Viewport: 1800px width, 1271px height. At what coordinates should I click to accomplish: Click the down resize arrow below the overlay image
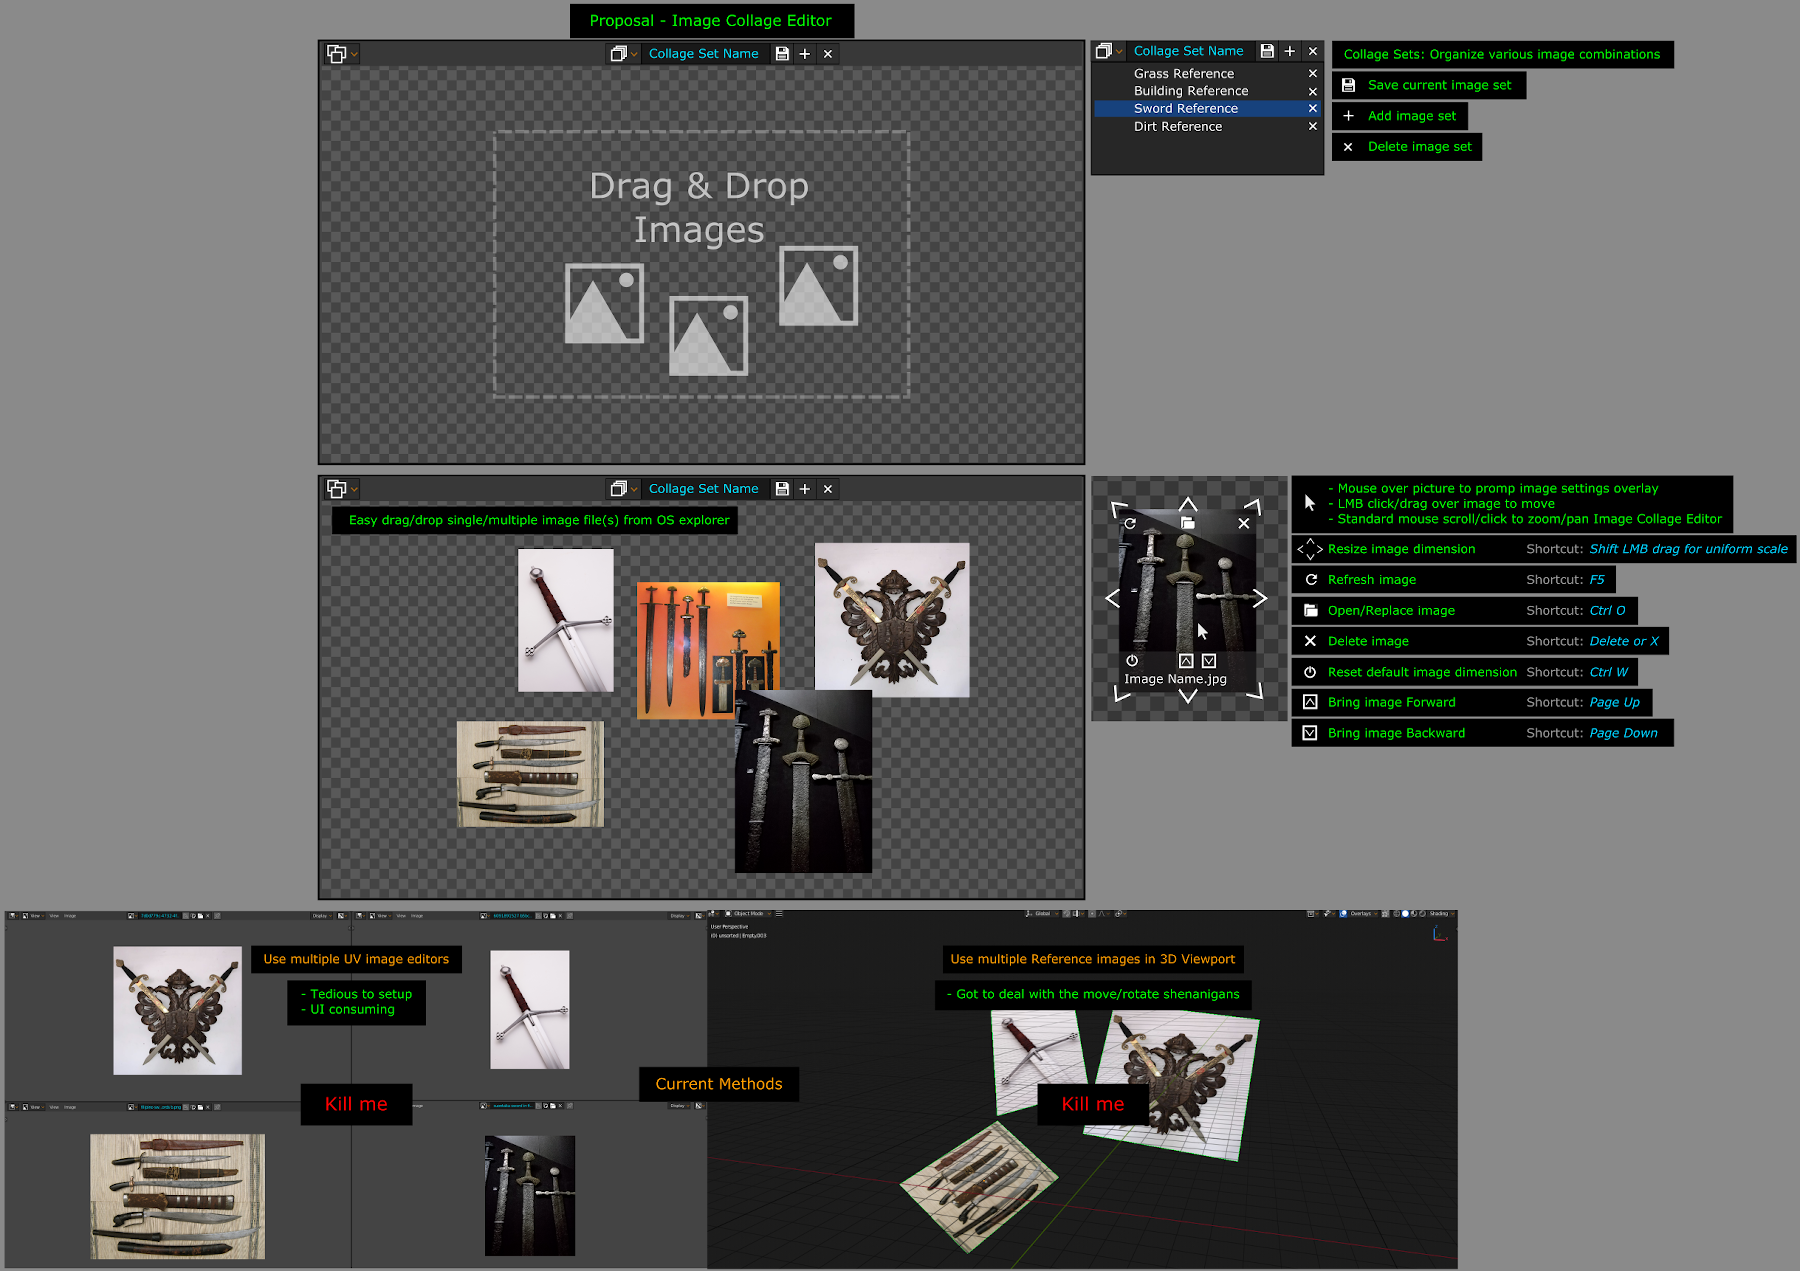coord(1188,696)
